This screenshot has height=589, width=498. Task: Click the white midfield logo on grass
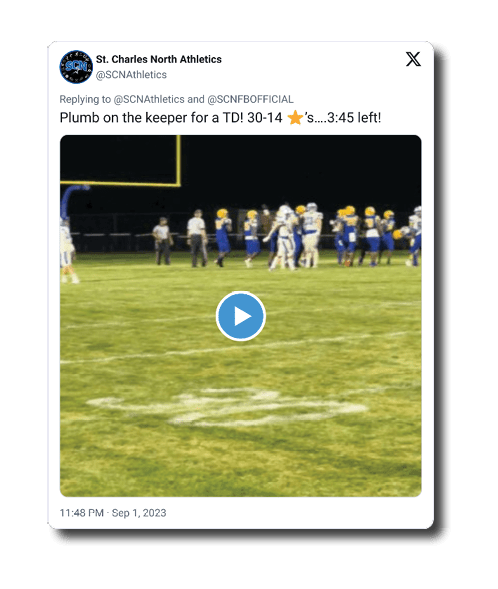pyautogui.click(x=227, y=408)
